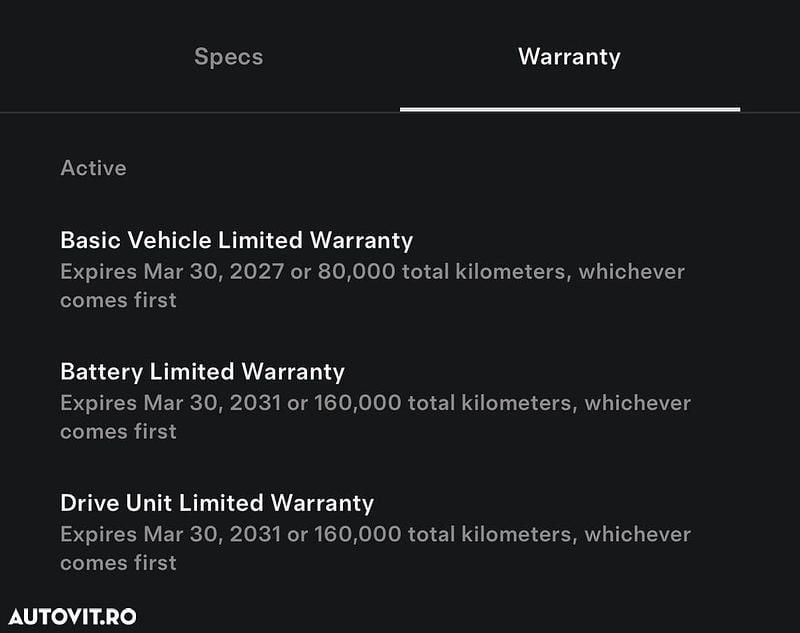Click the word 'Expires' under Basic Vehicle warranty
The height and width of the screenshot is (633, 800).
(97, 272)
